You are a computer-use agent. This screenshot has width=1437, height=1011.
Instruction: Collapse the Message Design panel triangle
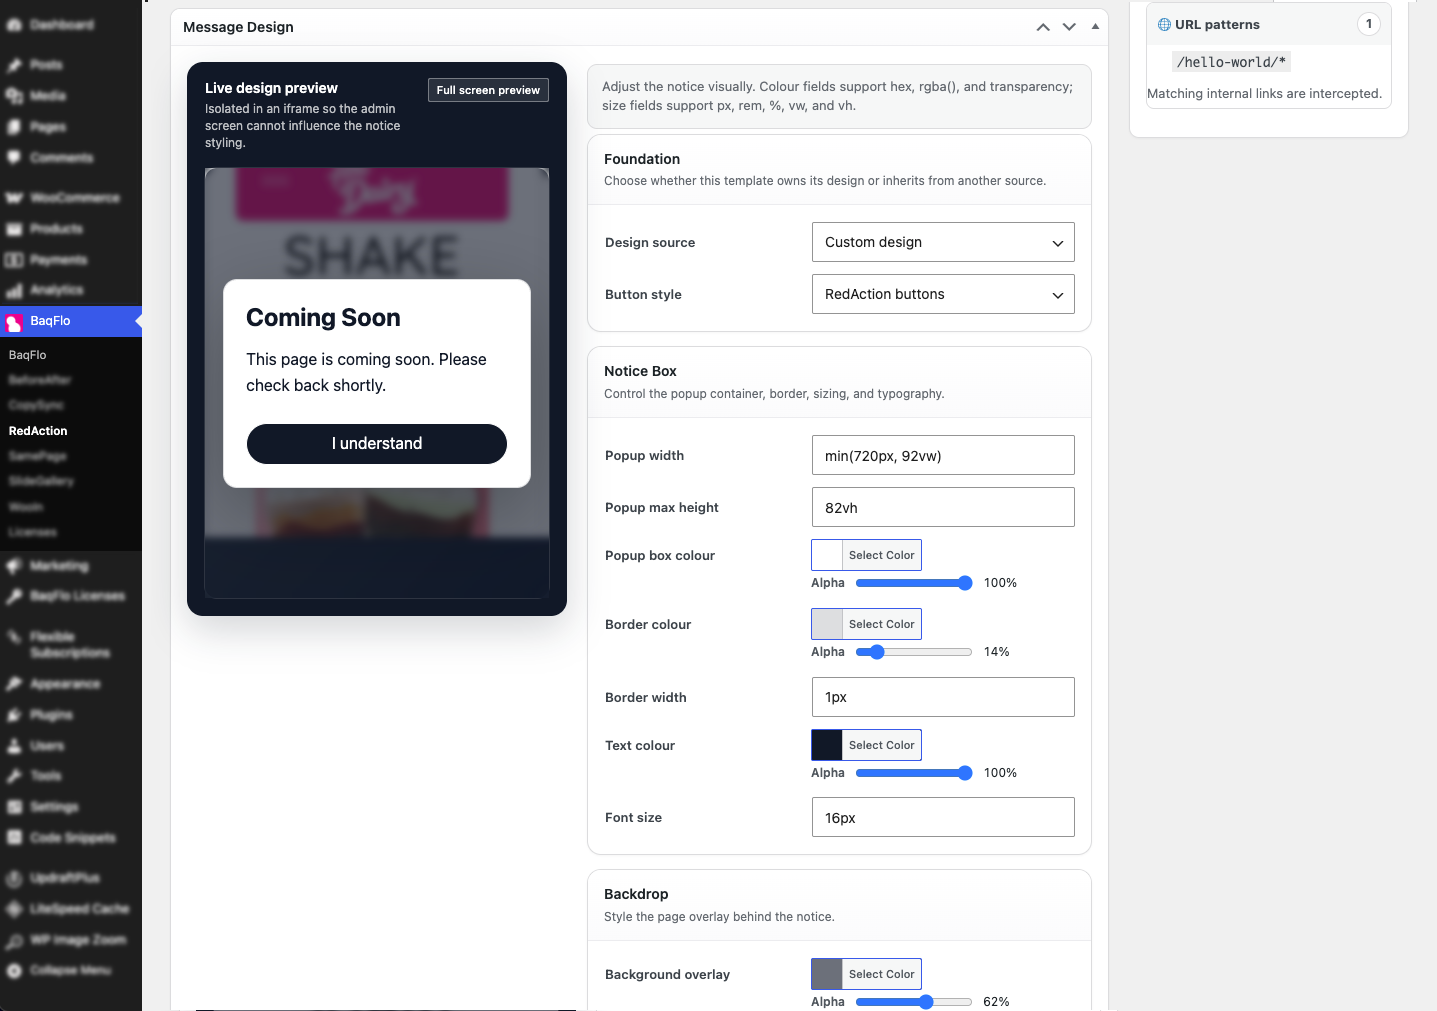coord(1095,27)
